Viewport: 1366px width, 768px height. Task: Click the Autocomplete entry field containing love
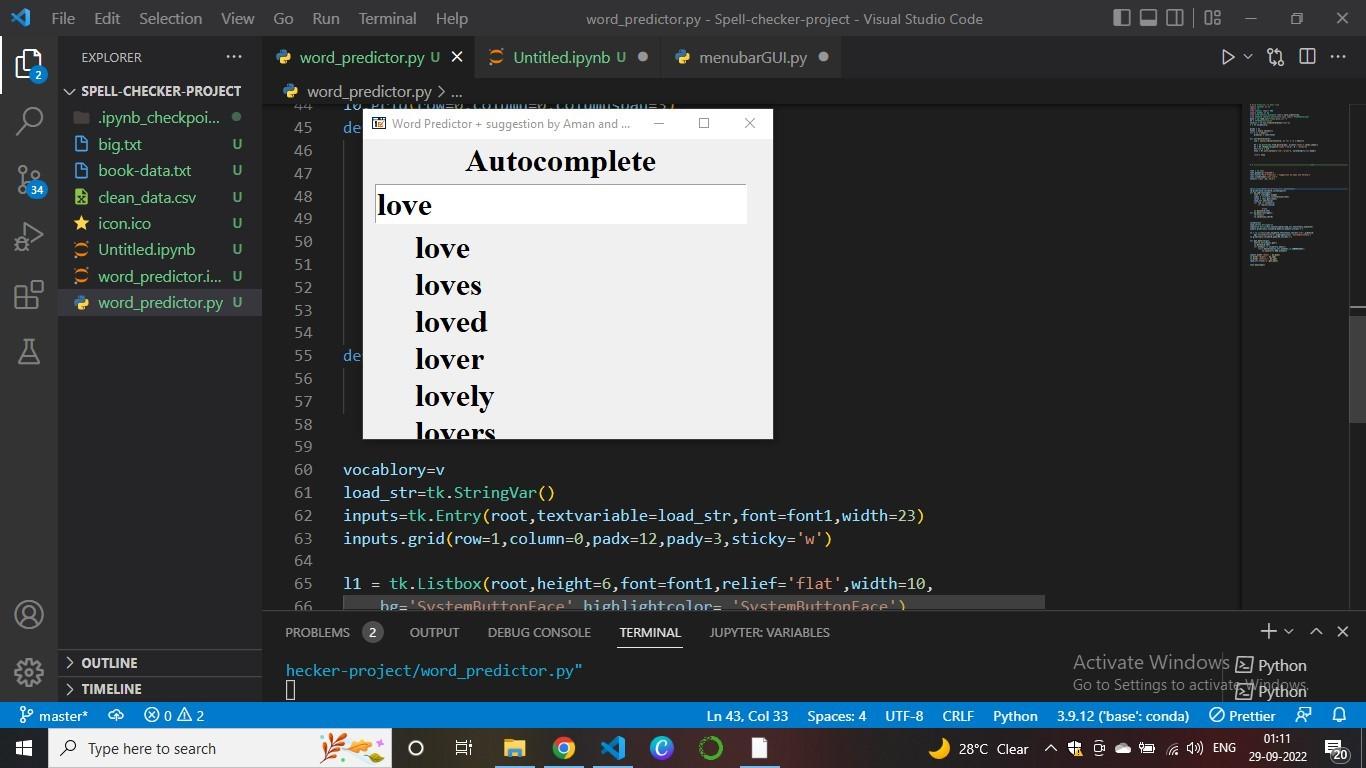pos(560,205)
